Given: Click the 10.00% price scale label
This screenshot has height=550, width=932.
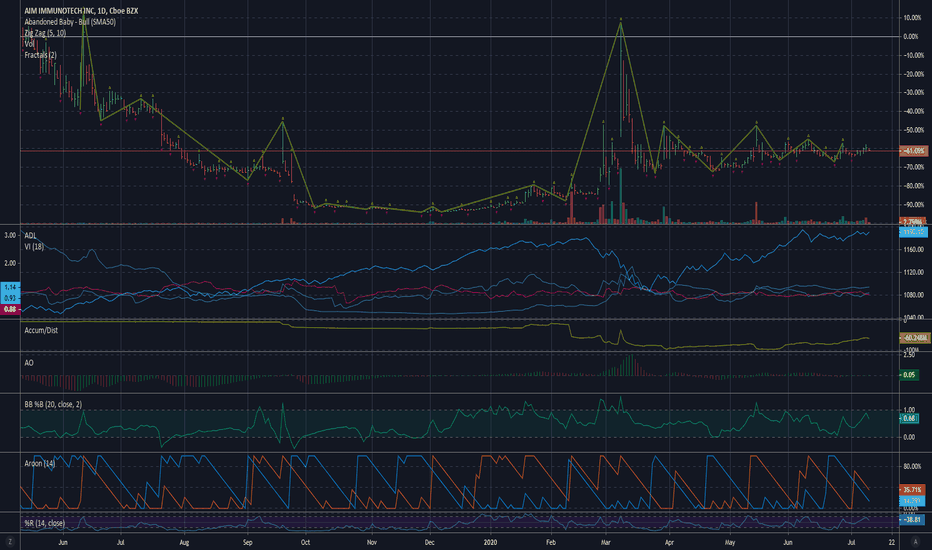Looking at the screenshot, I should pyautogui.click(x=912, y=18).
